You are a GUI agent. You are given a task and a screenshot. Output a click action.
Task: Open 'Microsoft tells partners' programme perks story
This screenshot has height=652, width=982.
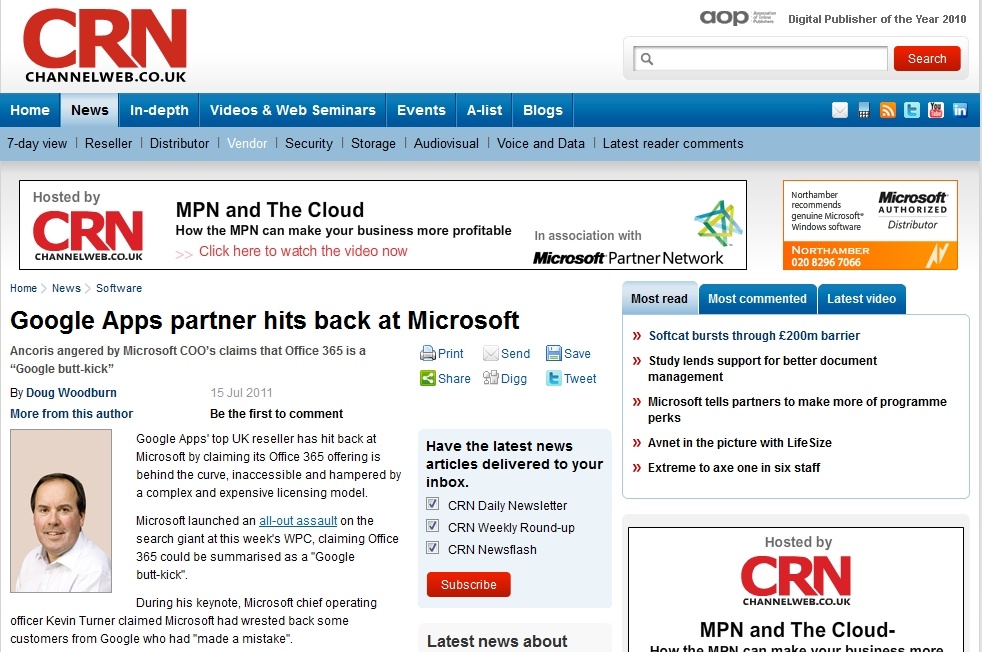click(x=797, y=410)
